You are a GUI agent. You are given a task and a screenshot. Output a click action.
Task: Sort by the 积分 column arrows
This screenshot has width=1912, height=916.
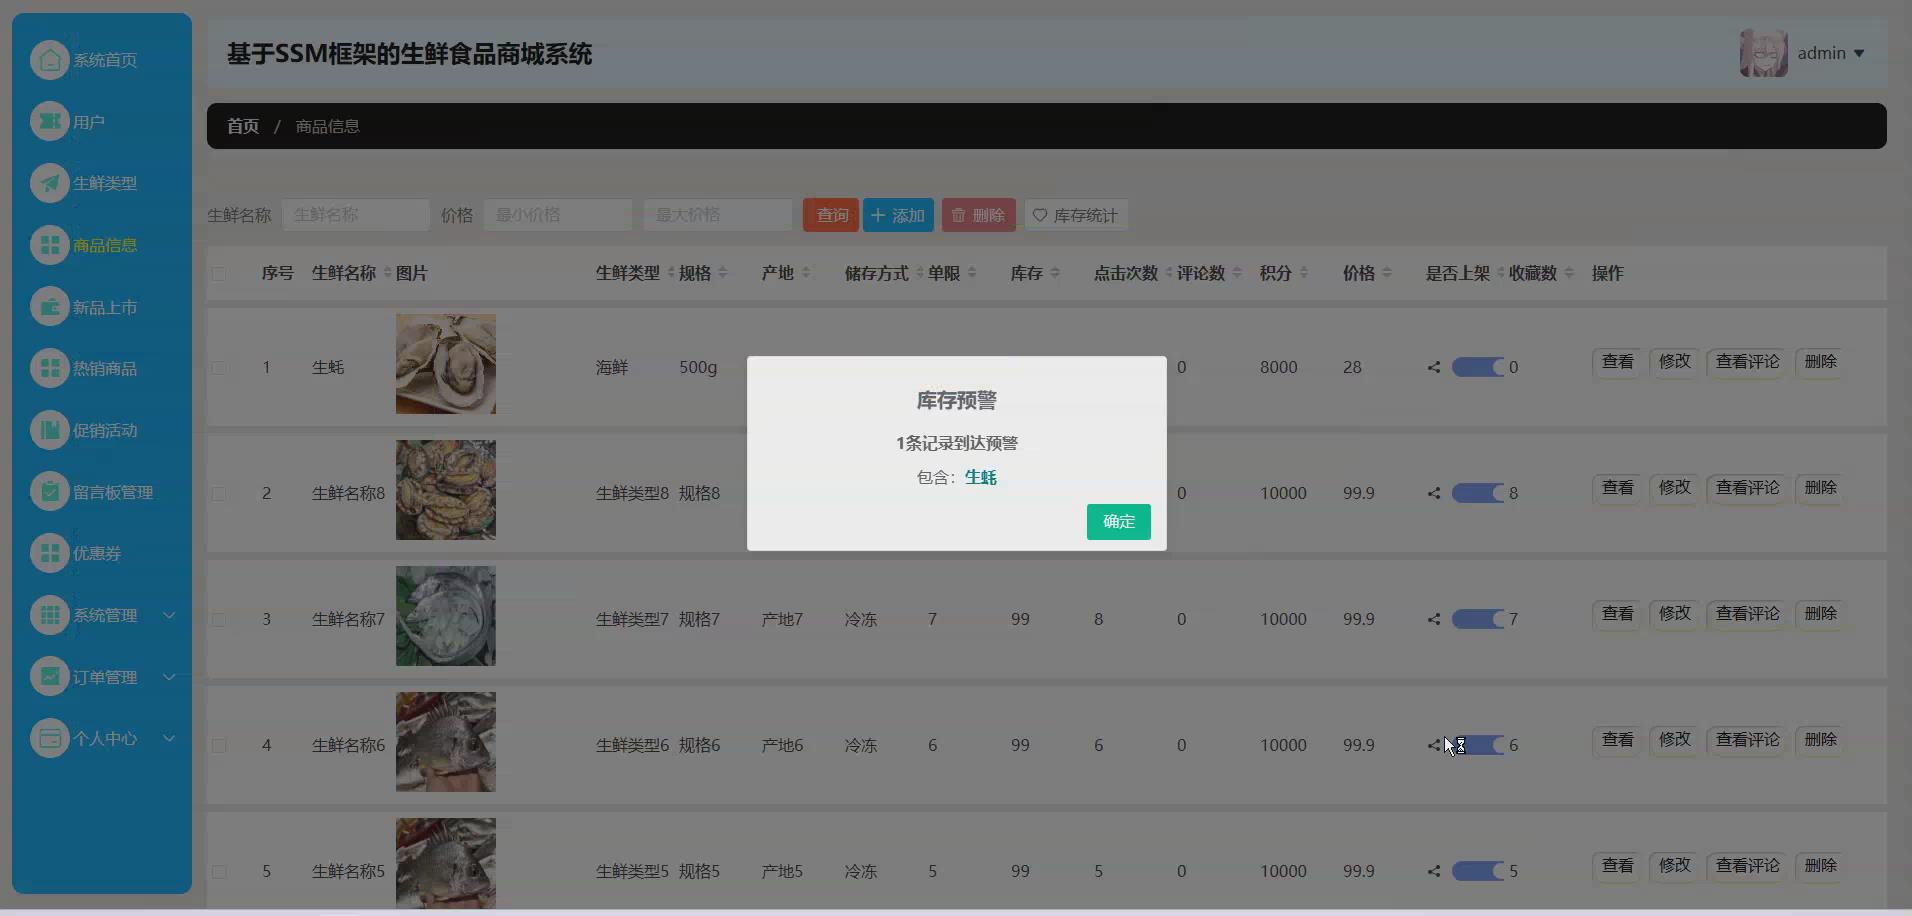tap(1303, 273)
